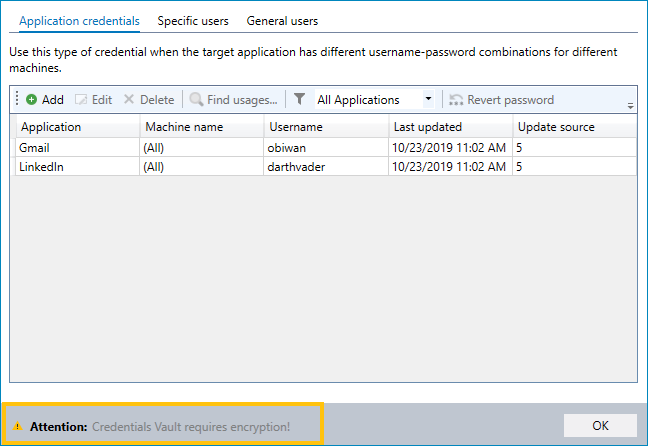The image size is (648, 446).
Task: Click the Find usages magnifier icon
Action: coord(196,100)
